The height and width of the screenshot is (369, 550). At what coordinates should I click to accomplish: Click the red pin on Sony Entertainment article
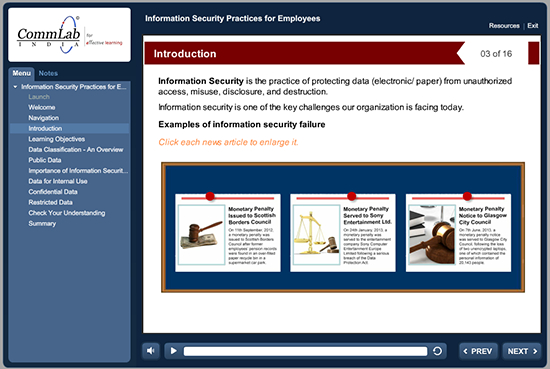[351, 196]
